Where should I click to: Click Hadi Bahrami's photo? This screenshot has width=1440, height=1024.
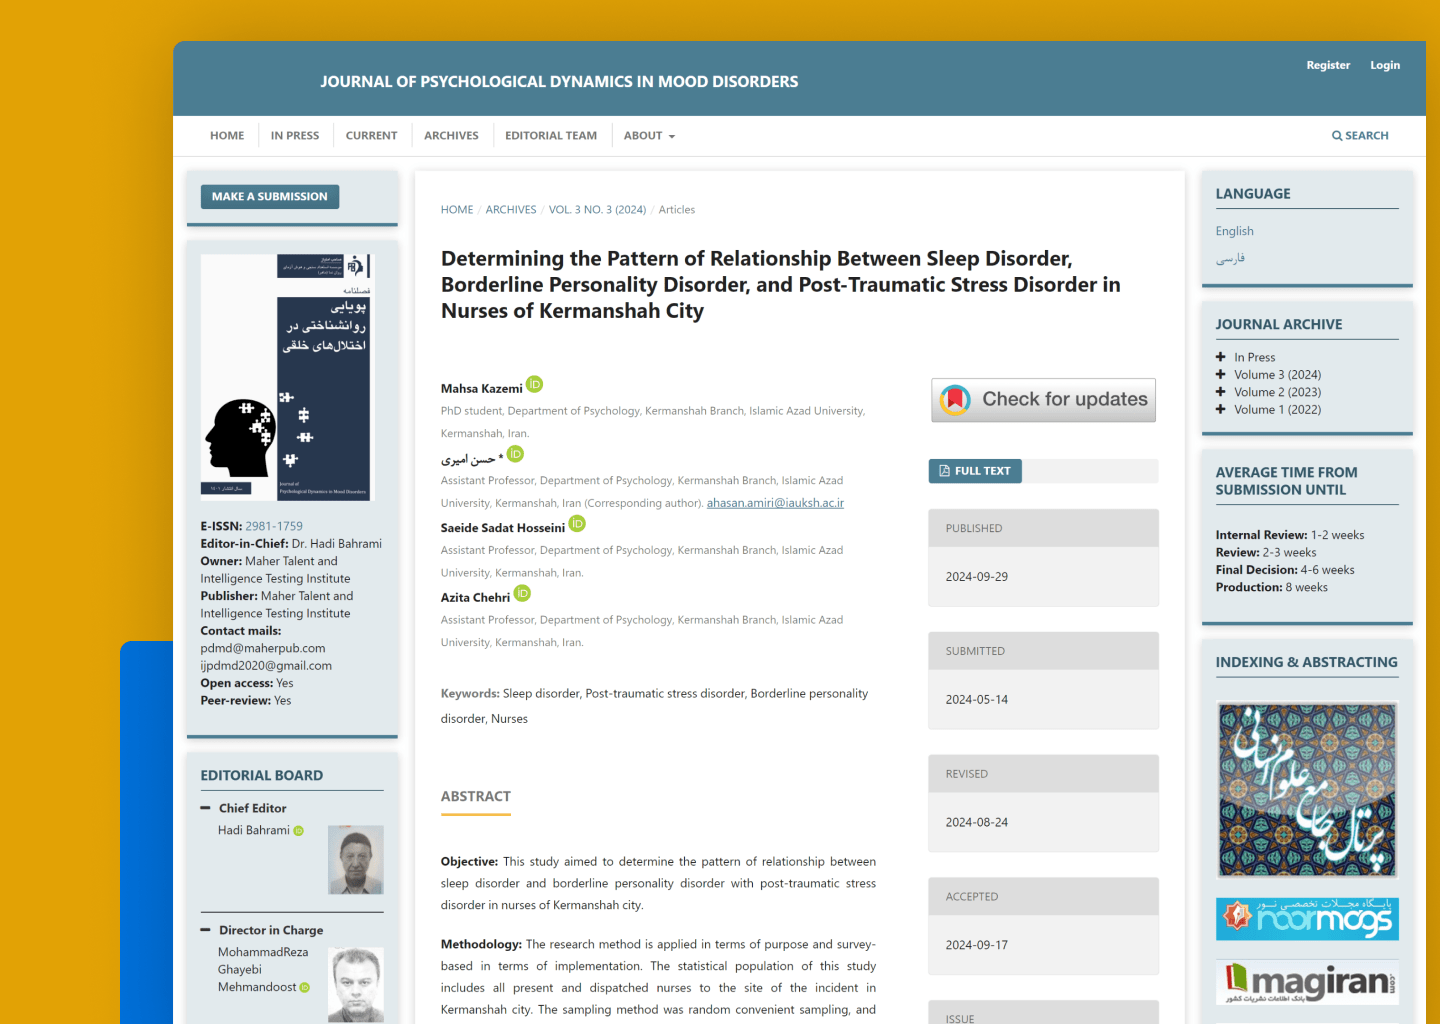tap(356, 860)
